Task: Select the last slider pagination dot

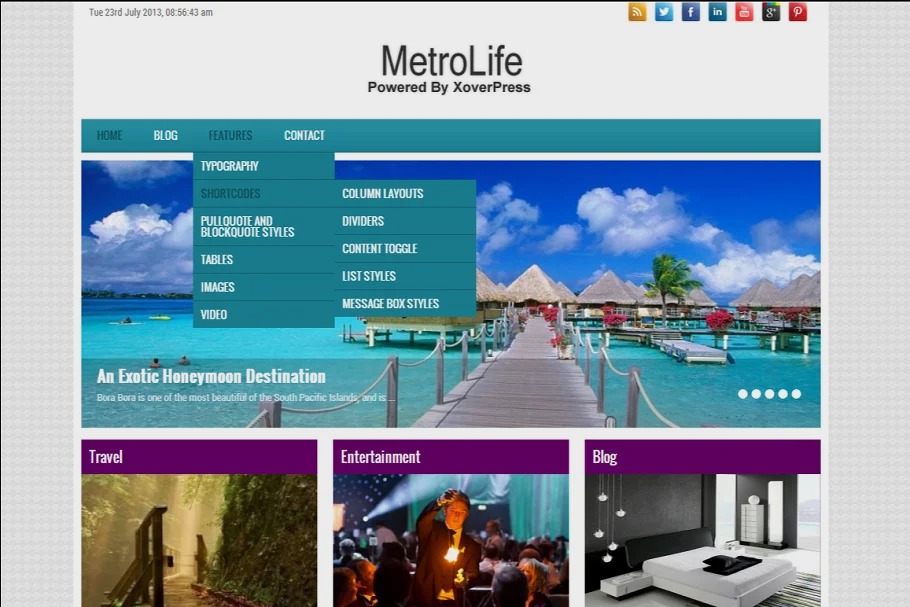Action: point(797,394)
